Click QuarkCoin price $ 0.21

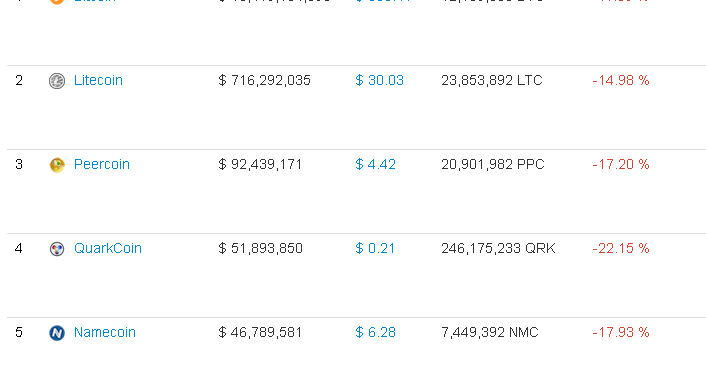click(375, 248)
